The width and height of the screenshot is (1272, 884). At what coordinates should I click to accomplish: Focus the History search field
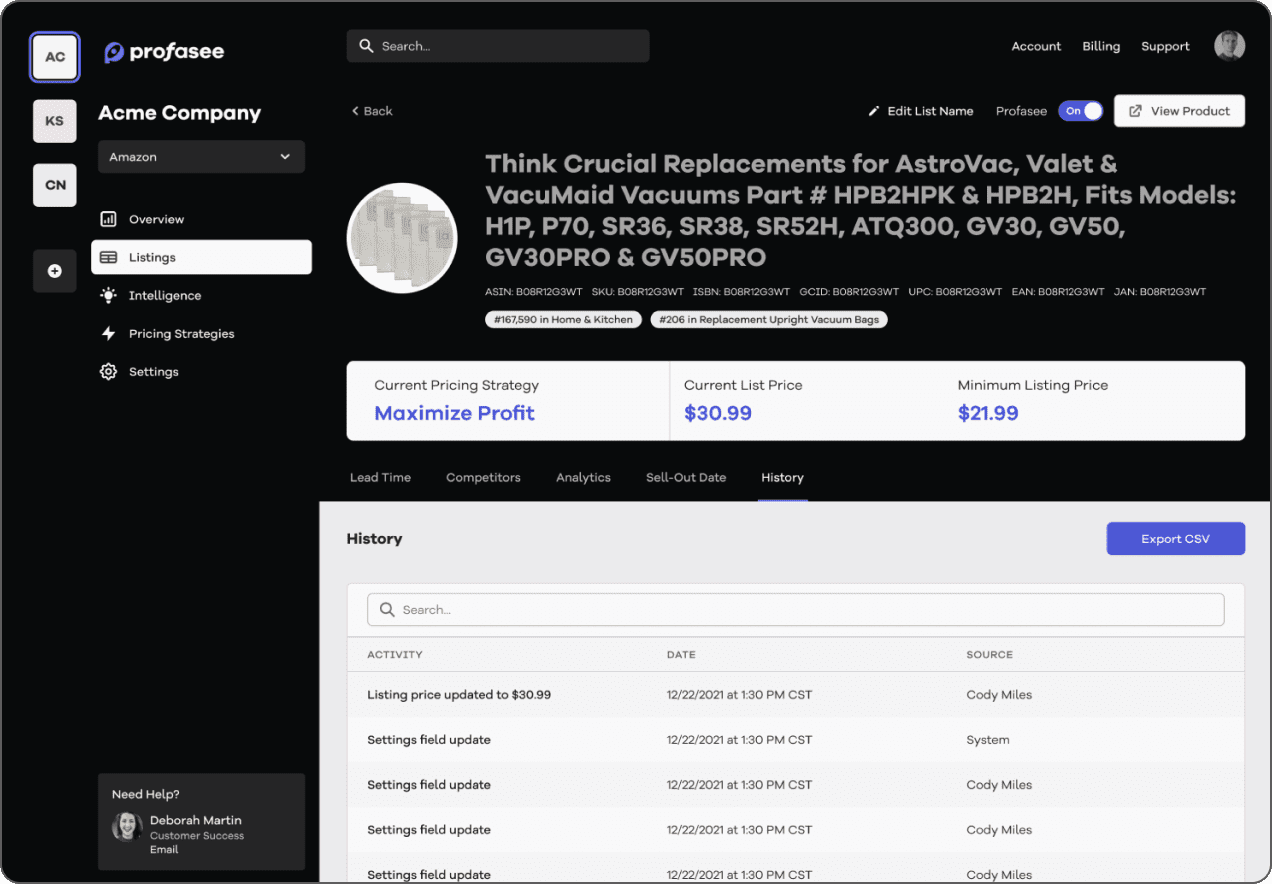pyautogui.click(x=796, y=610)
